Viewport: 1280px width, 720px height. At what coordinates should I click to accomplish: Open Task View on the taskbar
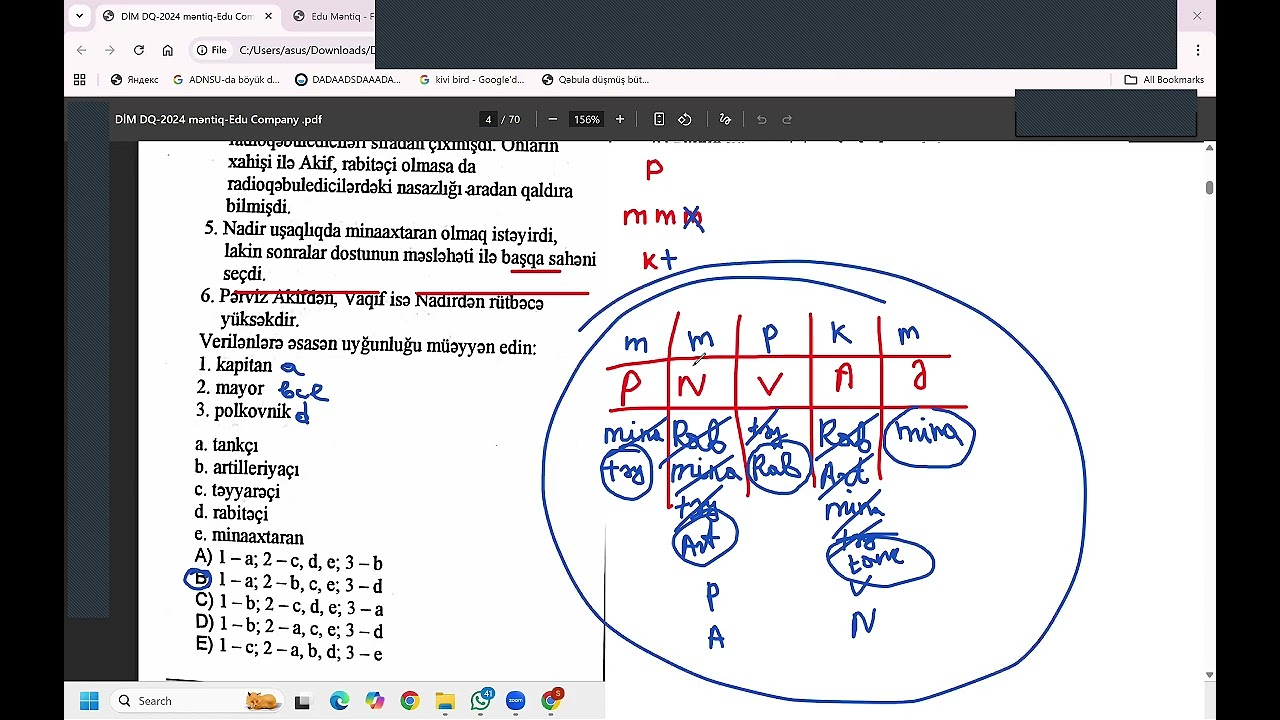tap(303, 701)
